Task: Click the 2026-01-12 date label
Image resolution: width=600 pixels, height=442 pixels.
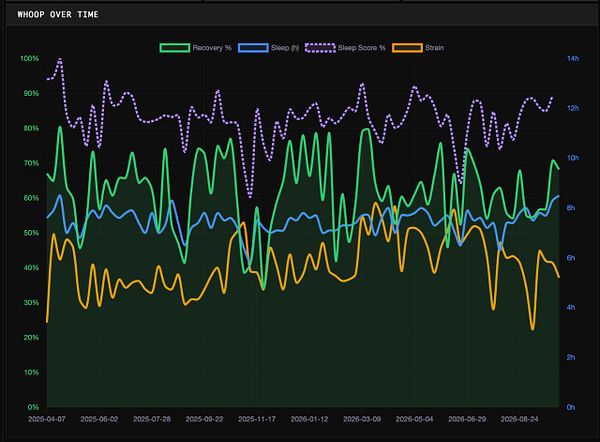Action: (309, 419)
